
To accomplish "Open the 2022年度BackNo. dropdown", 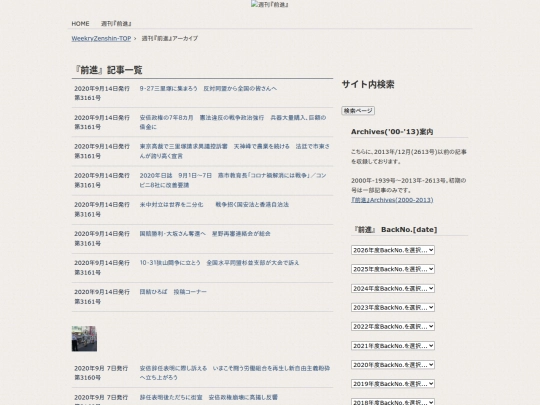I will point(393,326).
